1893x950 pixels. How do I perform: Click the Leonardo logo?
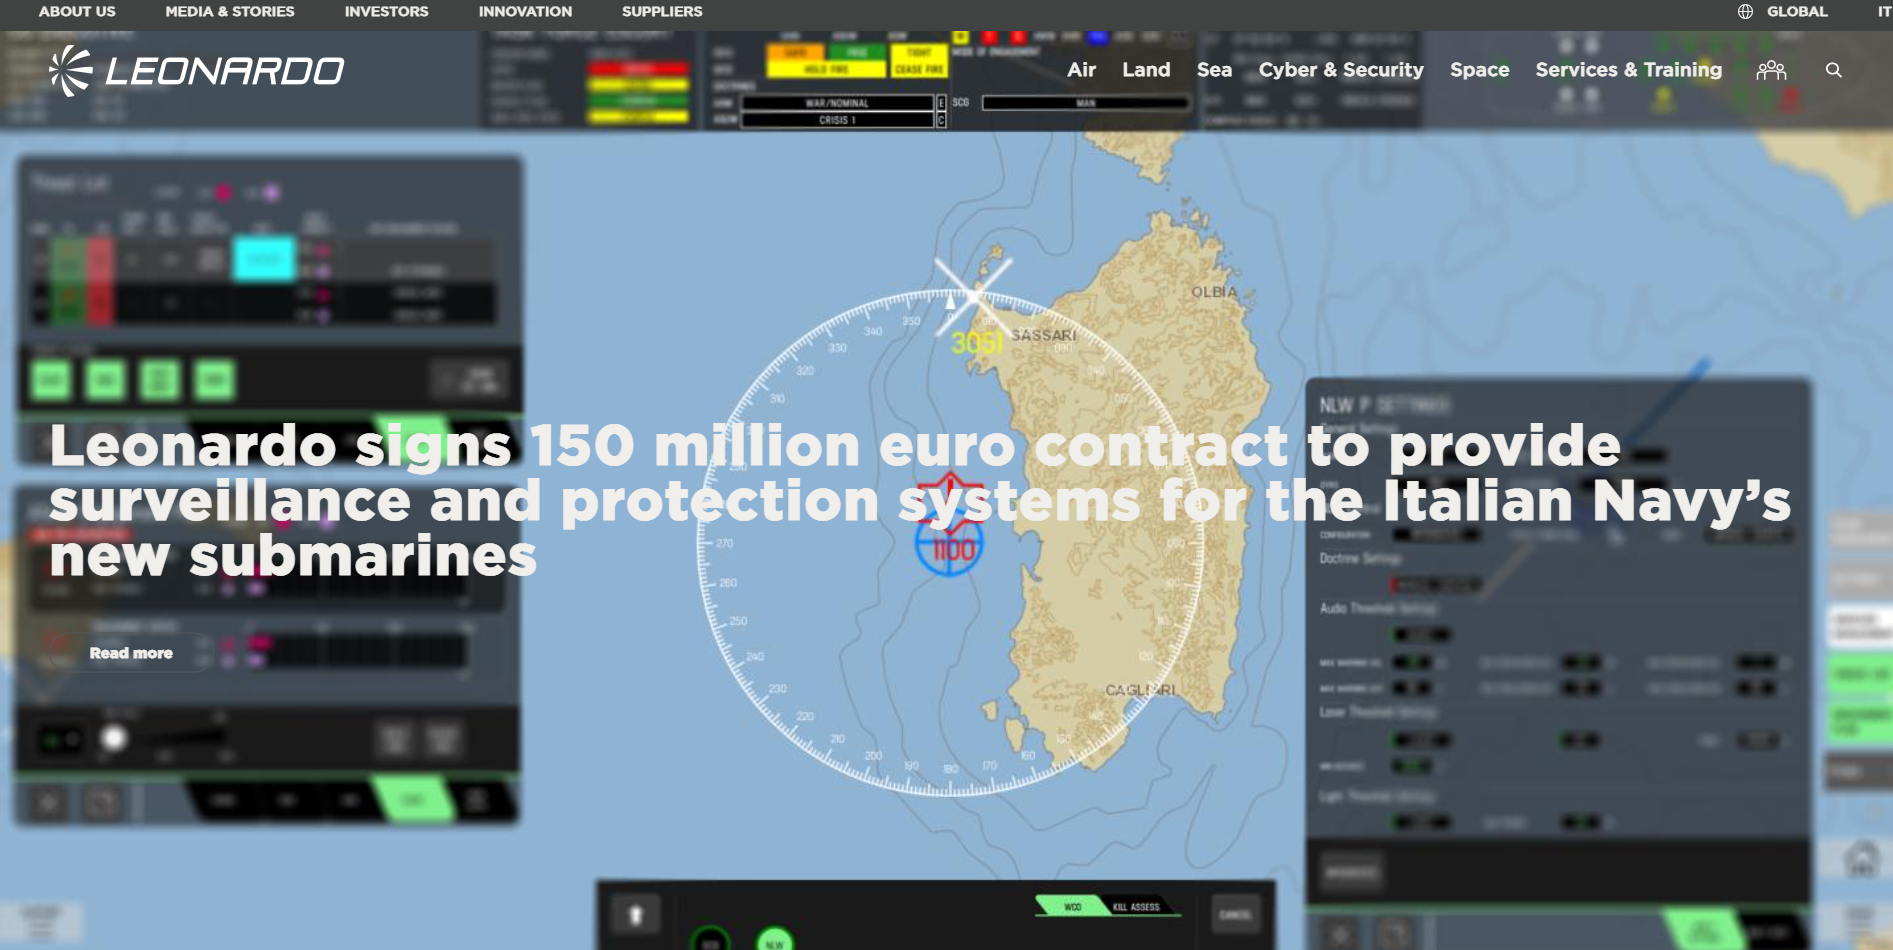pyautogui.click(x=196, y=71)
